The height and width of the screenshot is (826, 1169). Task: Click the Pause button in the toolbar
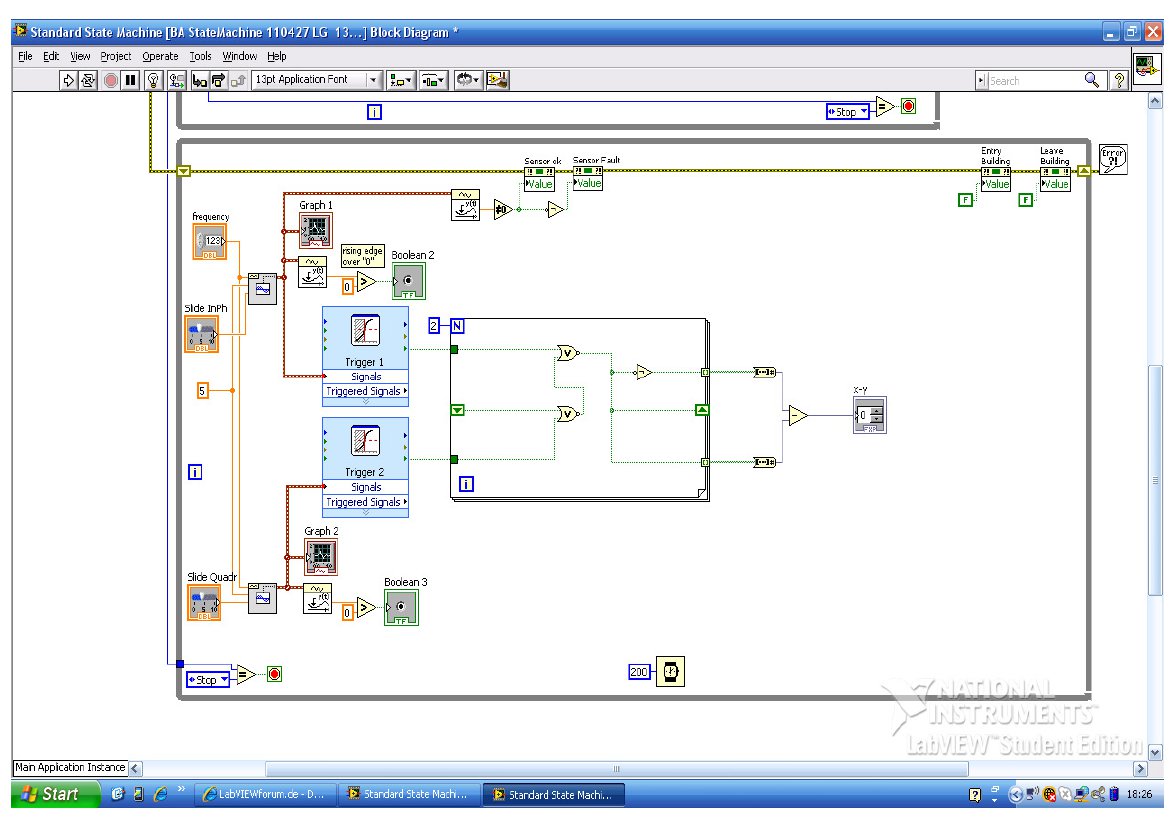(130, 80)
